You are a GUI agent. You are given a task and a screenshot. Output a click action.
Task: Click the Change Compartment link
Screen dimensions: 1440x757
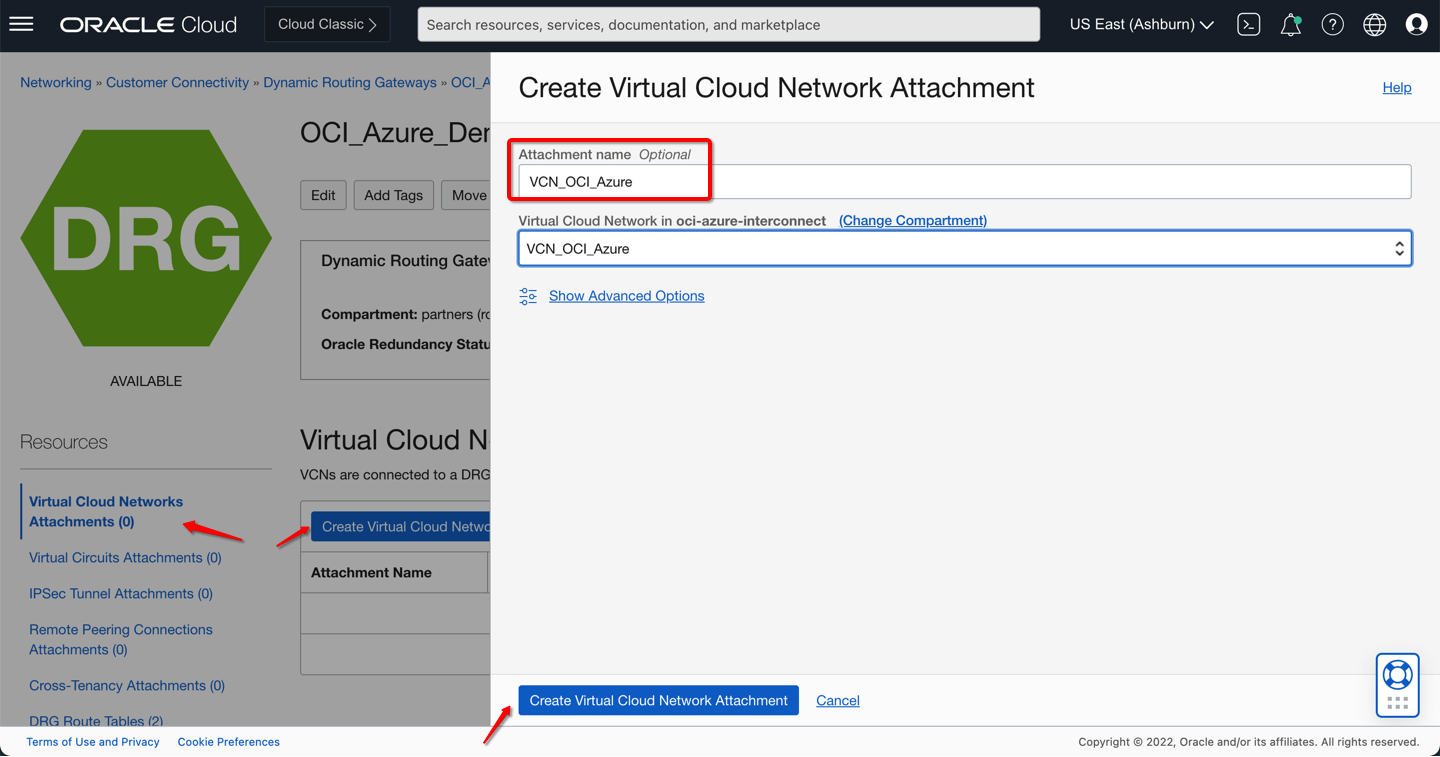tap(913, 221)
